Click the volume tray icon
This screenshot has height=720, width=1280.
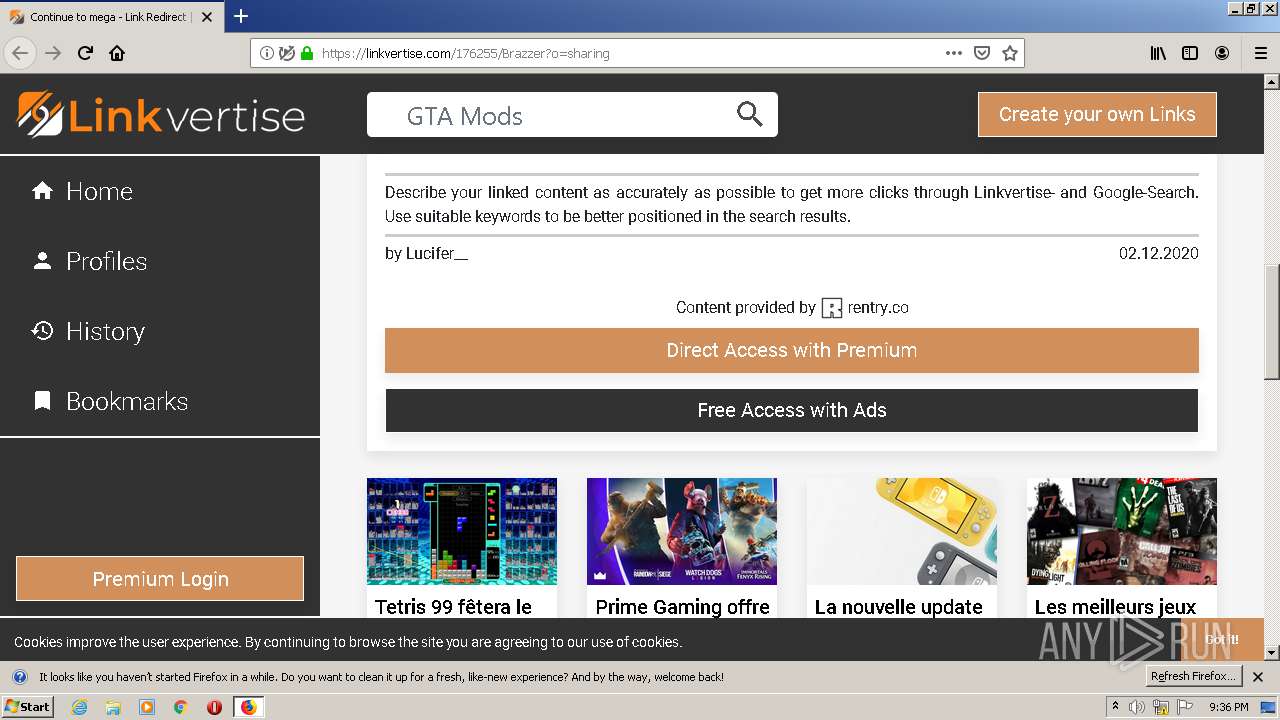(x=1137, y=707)
